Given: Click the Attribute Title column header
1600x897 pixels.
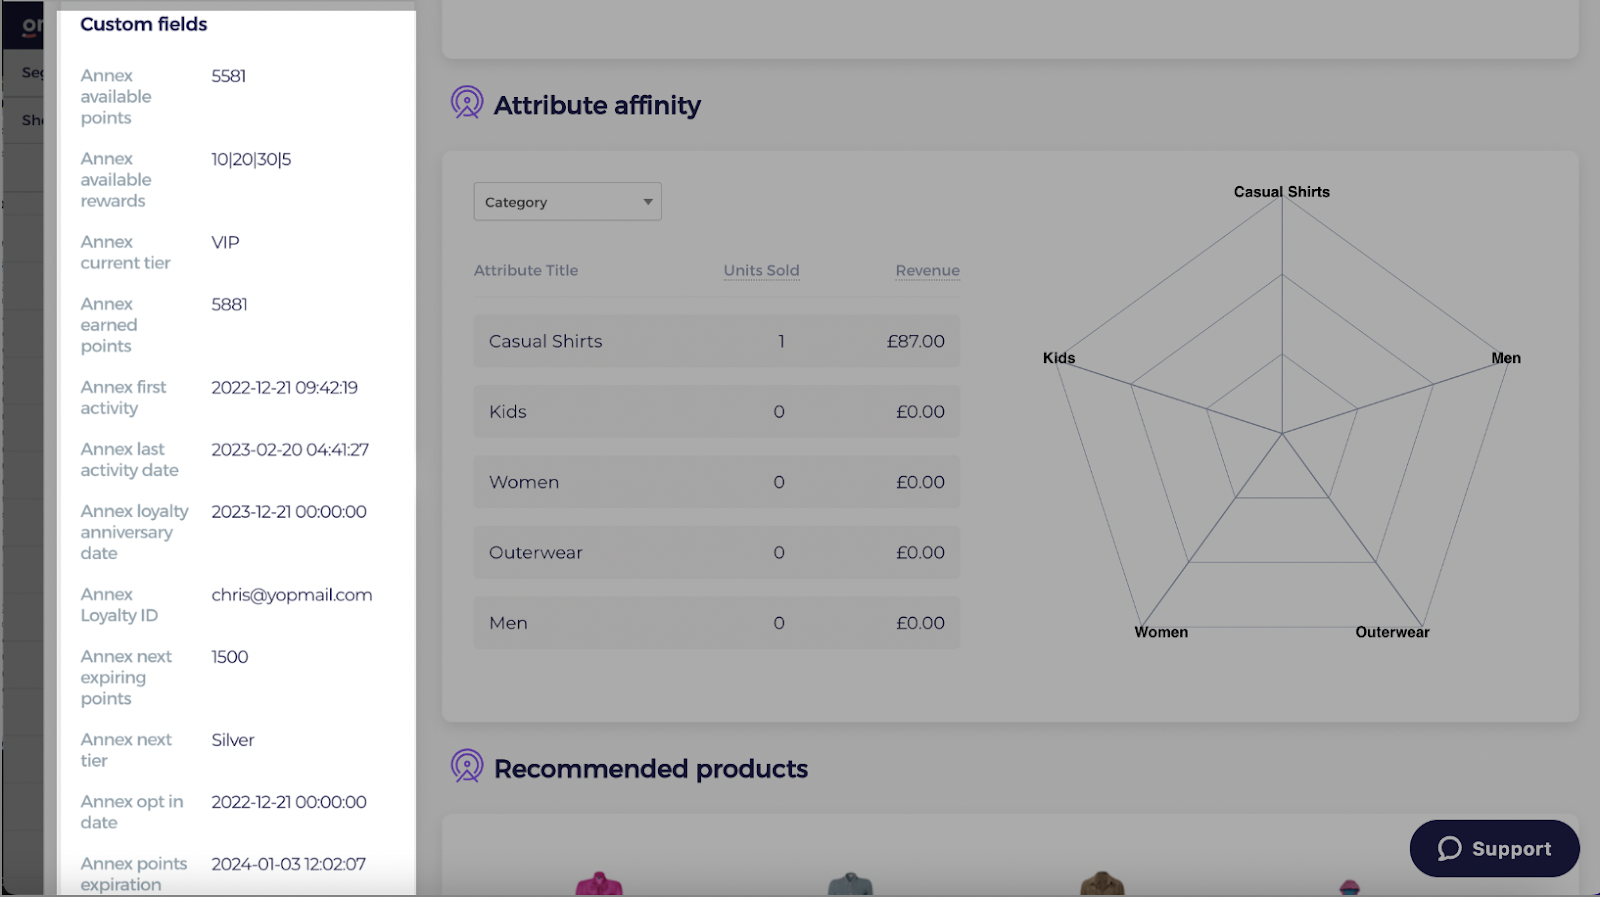Looking at the screenshot, I should pyautogui.click(x=526, y=270).
